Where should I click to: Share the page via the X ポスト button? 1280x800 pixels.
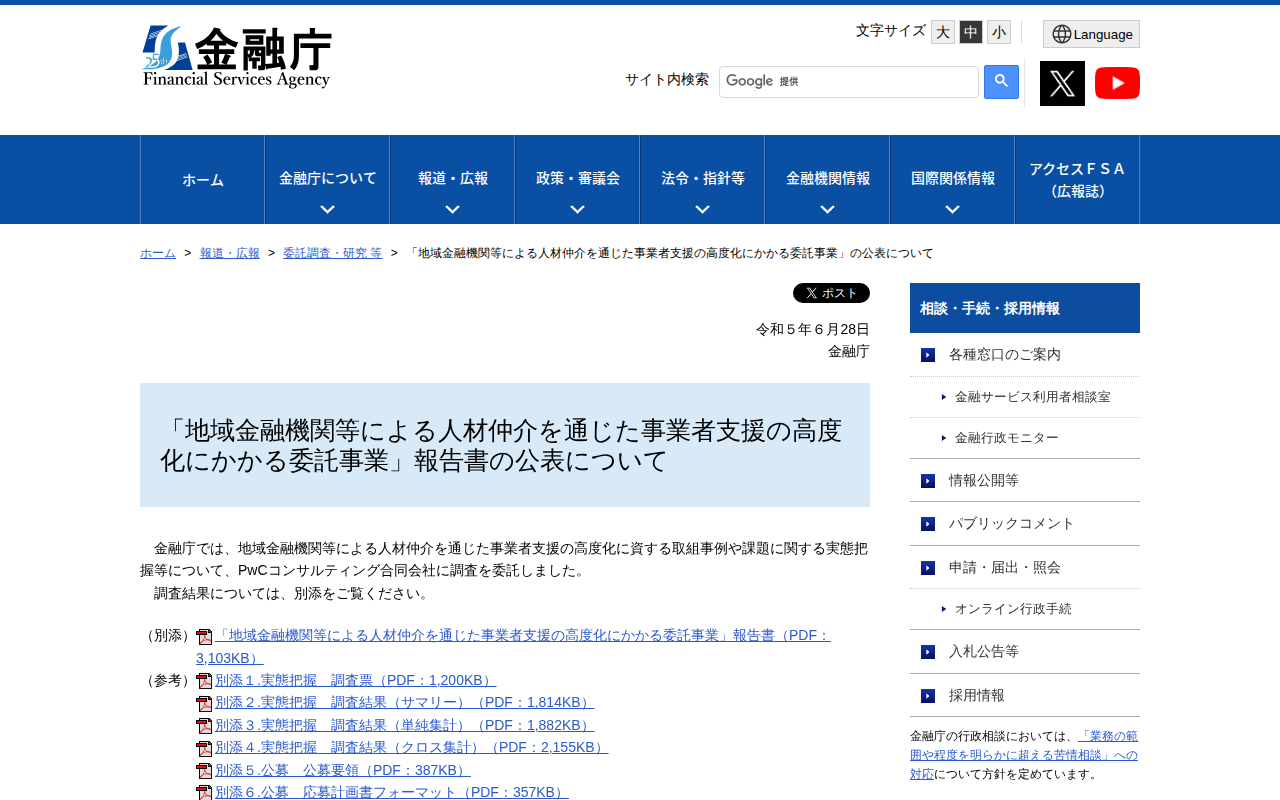point(830,292)
